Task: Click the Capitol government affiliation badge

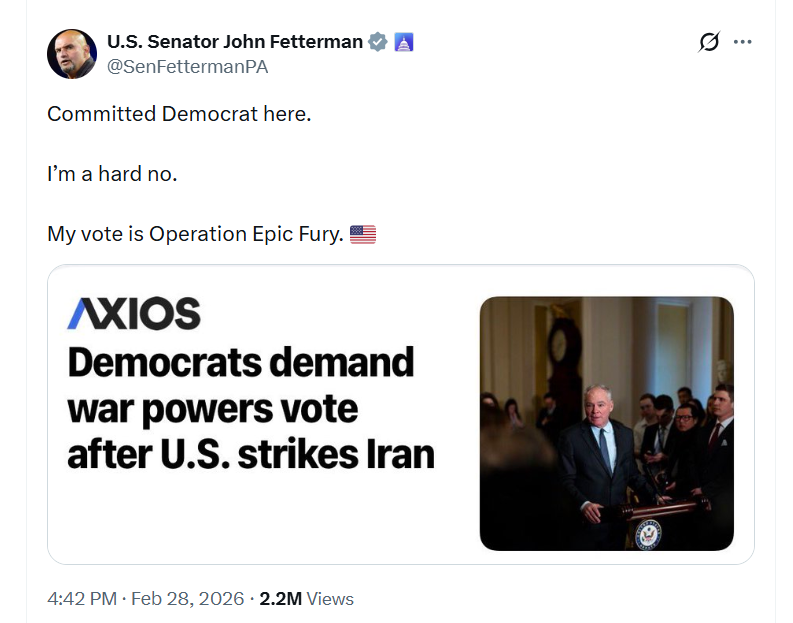Action: click(404, 42)
